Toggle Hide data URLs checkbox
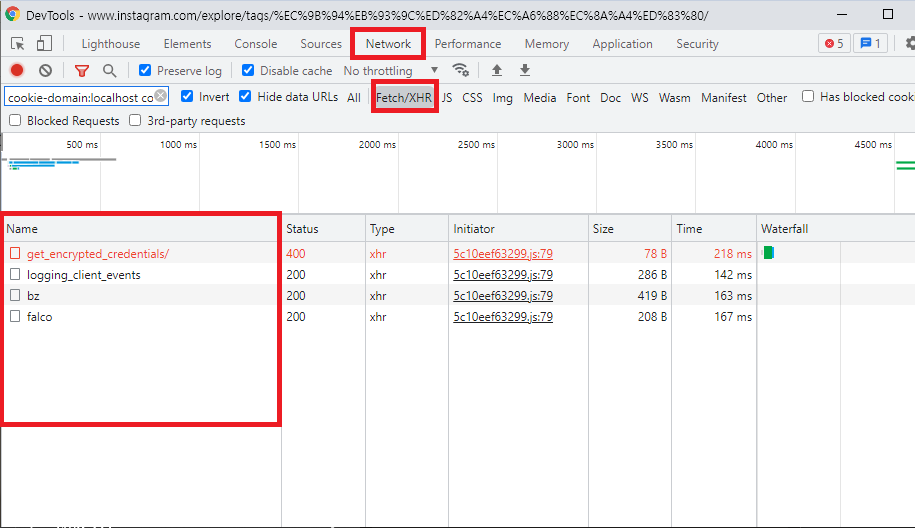Screen dimensions: 915x528 point(245,96)
